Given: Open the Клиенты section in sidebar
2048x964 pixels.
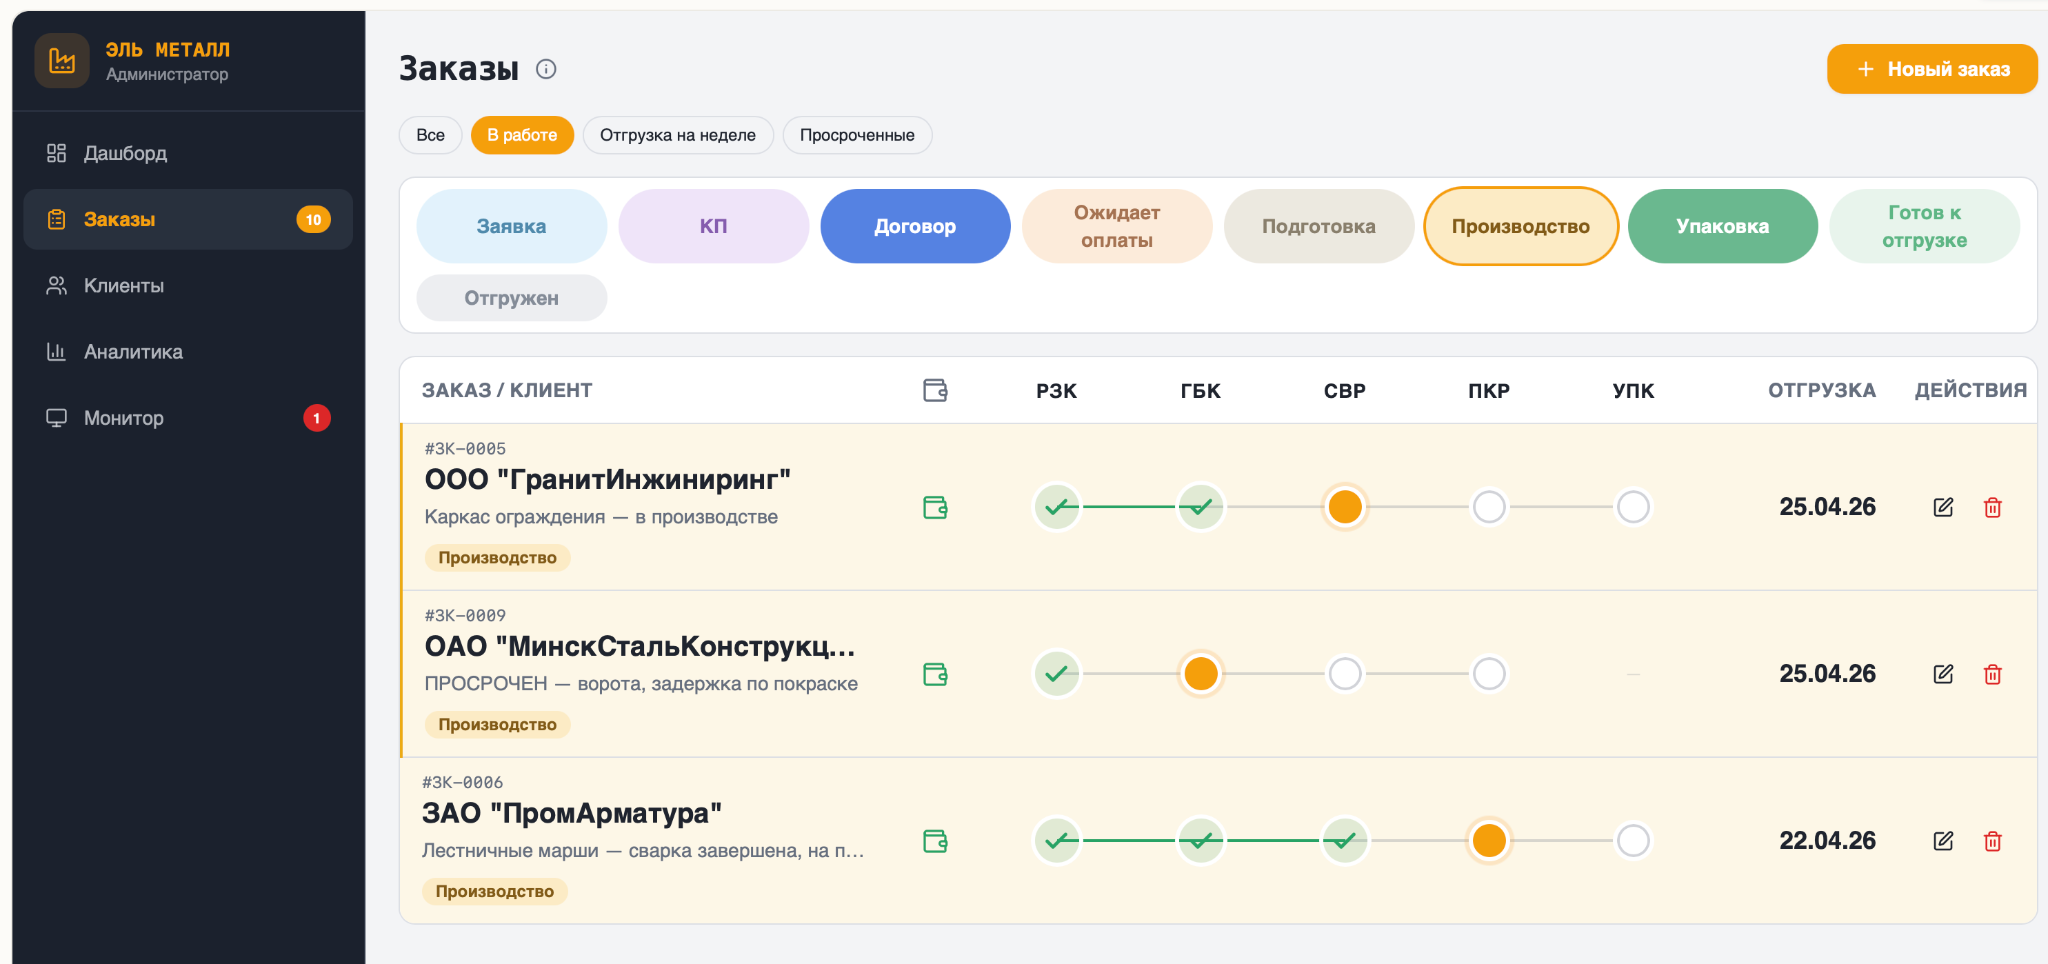Looking at the screenshot, I should coord(188,286).
